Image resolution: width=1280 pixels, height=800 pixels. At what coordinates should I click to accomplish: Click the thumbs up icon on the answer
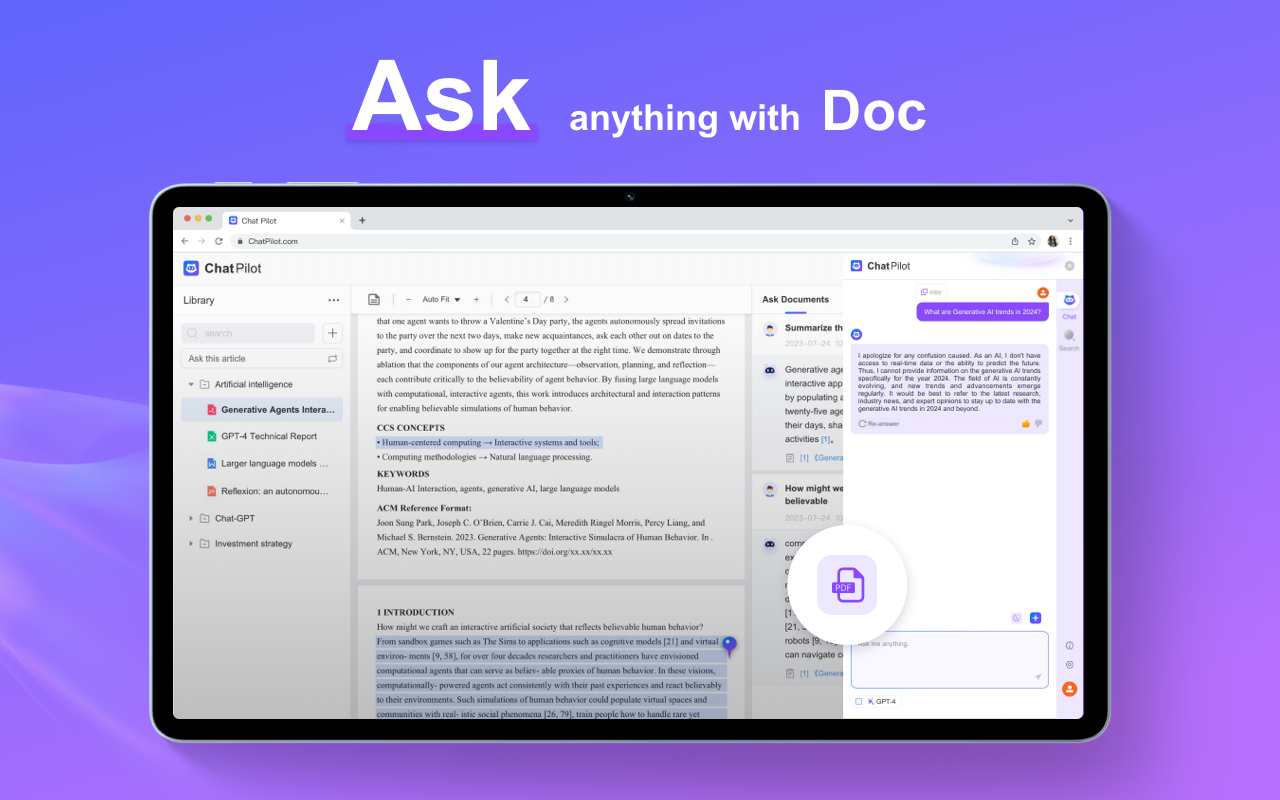[x=1026, y=424]
